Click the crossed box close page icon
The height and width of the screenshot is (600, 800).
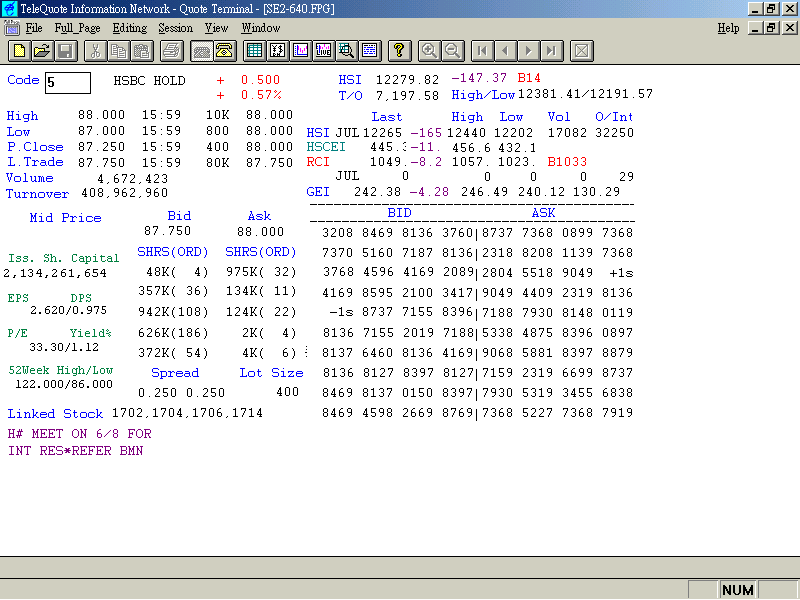582,51
